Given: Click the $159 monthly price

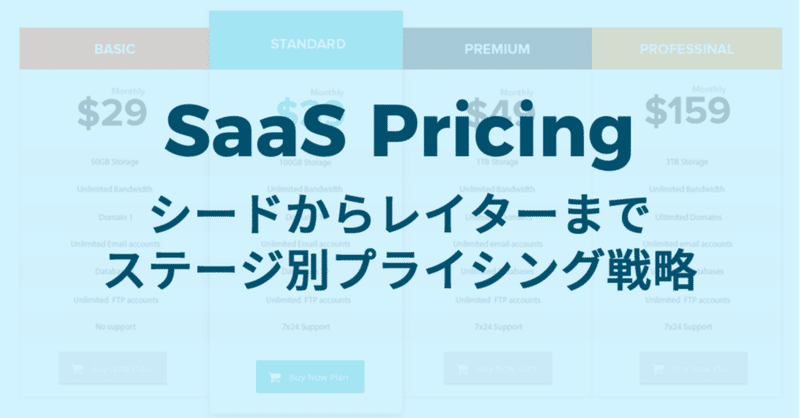Looking at the screenshot, I should coord(687,111).
